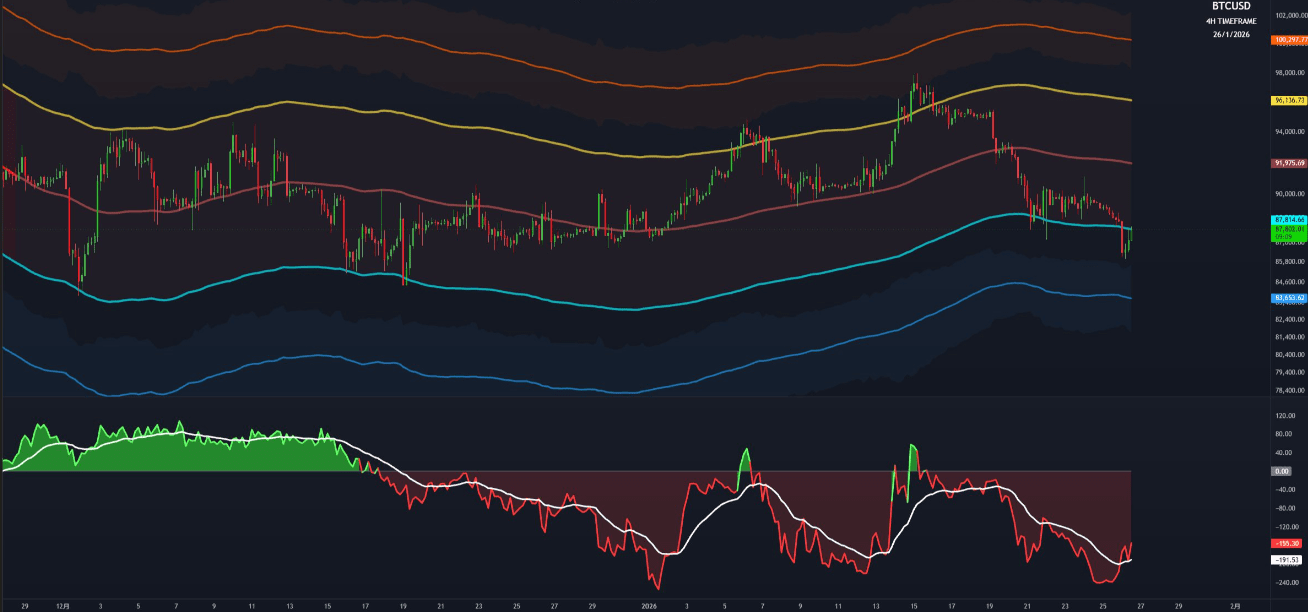Select the dark red 91,975.69 price label

tap(1286, 163)
